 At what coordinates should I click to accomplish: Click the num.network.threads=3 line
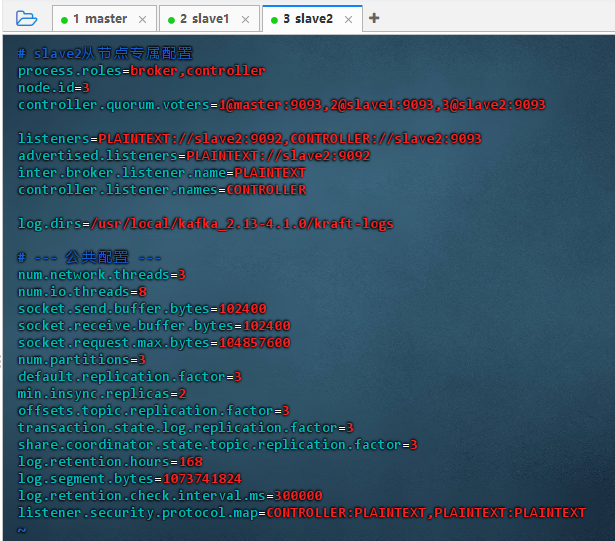coord(102,275)
